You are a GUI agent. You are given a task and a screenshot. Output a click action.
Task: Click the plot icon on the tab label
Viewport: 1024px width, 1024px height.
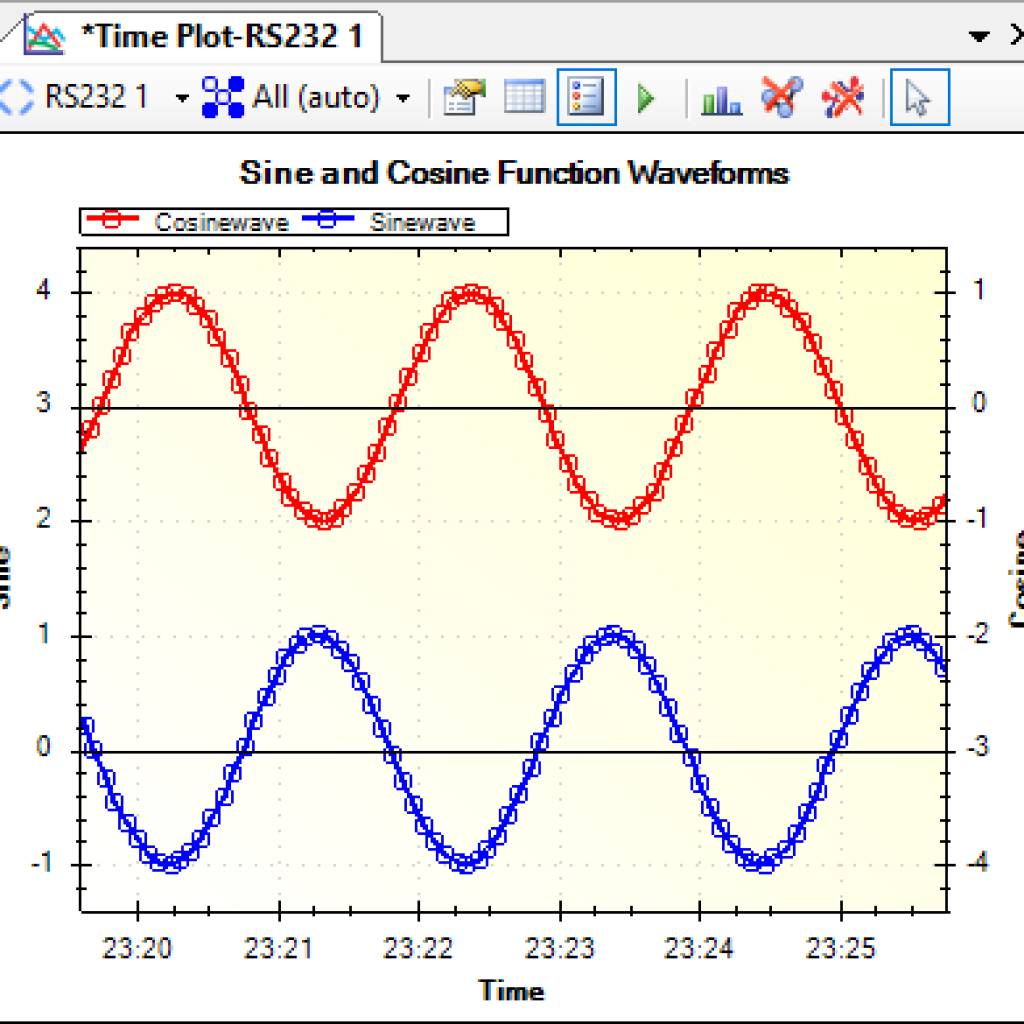[44, 35]
